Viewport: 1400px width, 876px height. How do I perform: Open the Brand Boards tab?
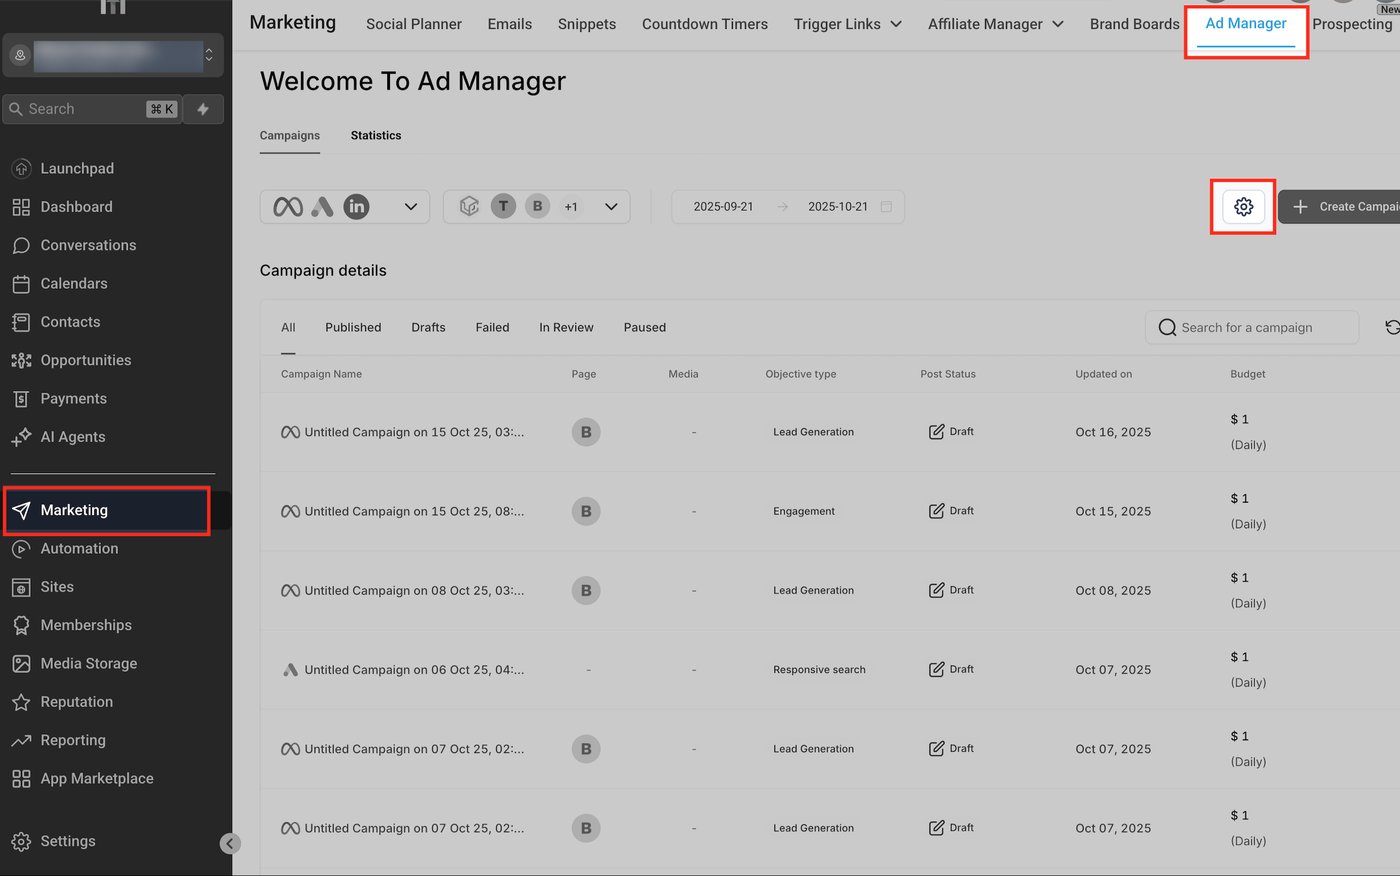click(1135, 24)
